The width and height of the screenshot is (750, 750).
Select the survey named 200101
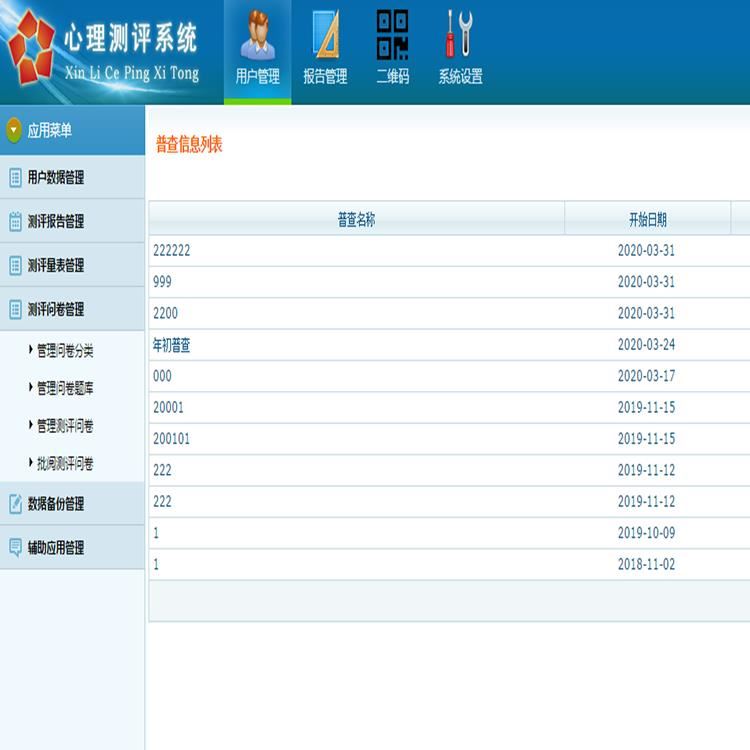tap(171, 439)
